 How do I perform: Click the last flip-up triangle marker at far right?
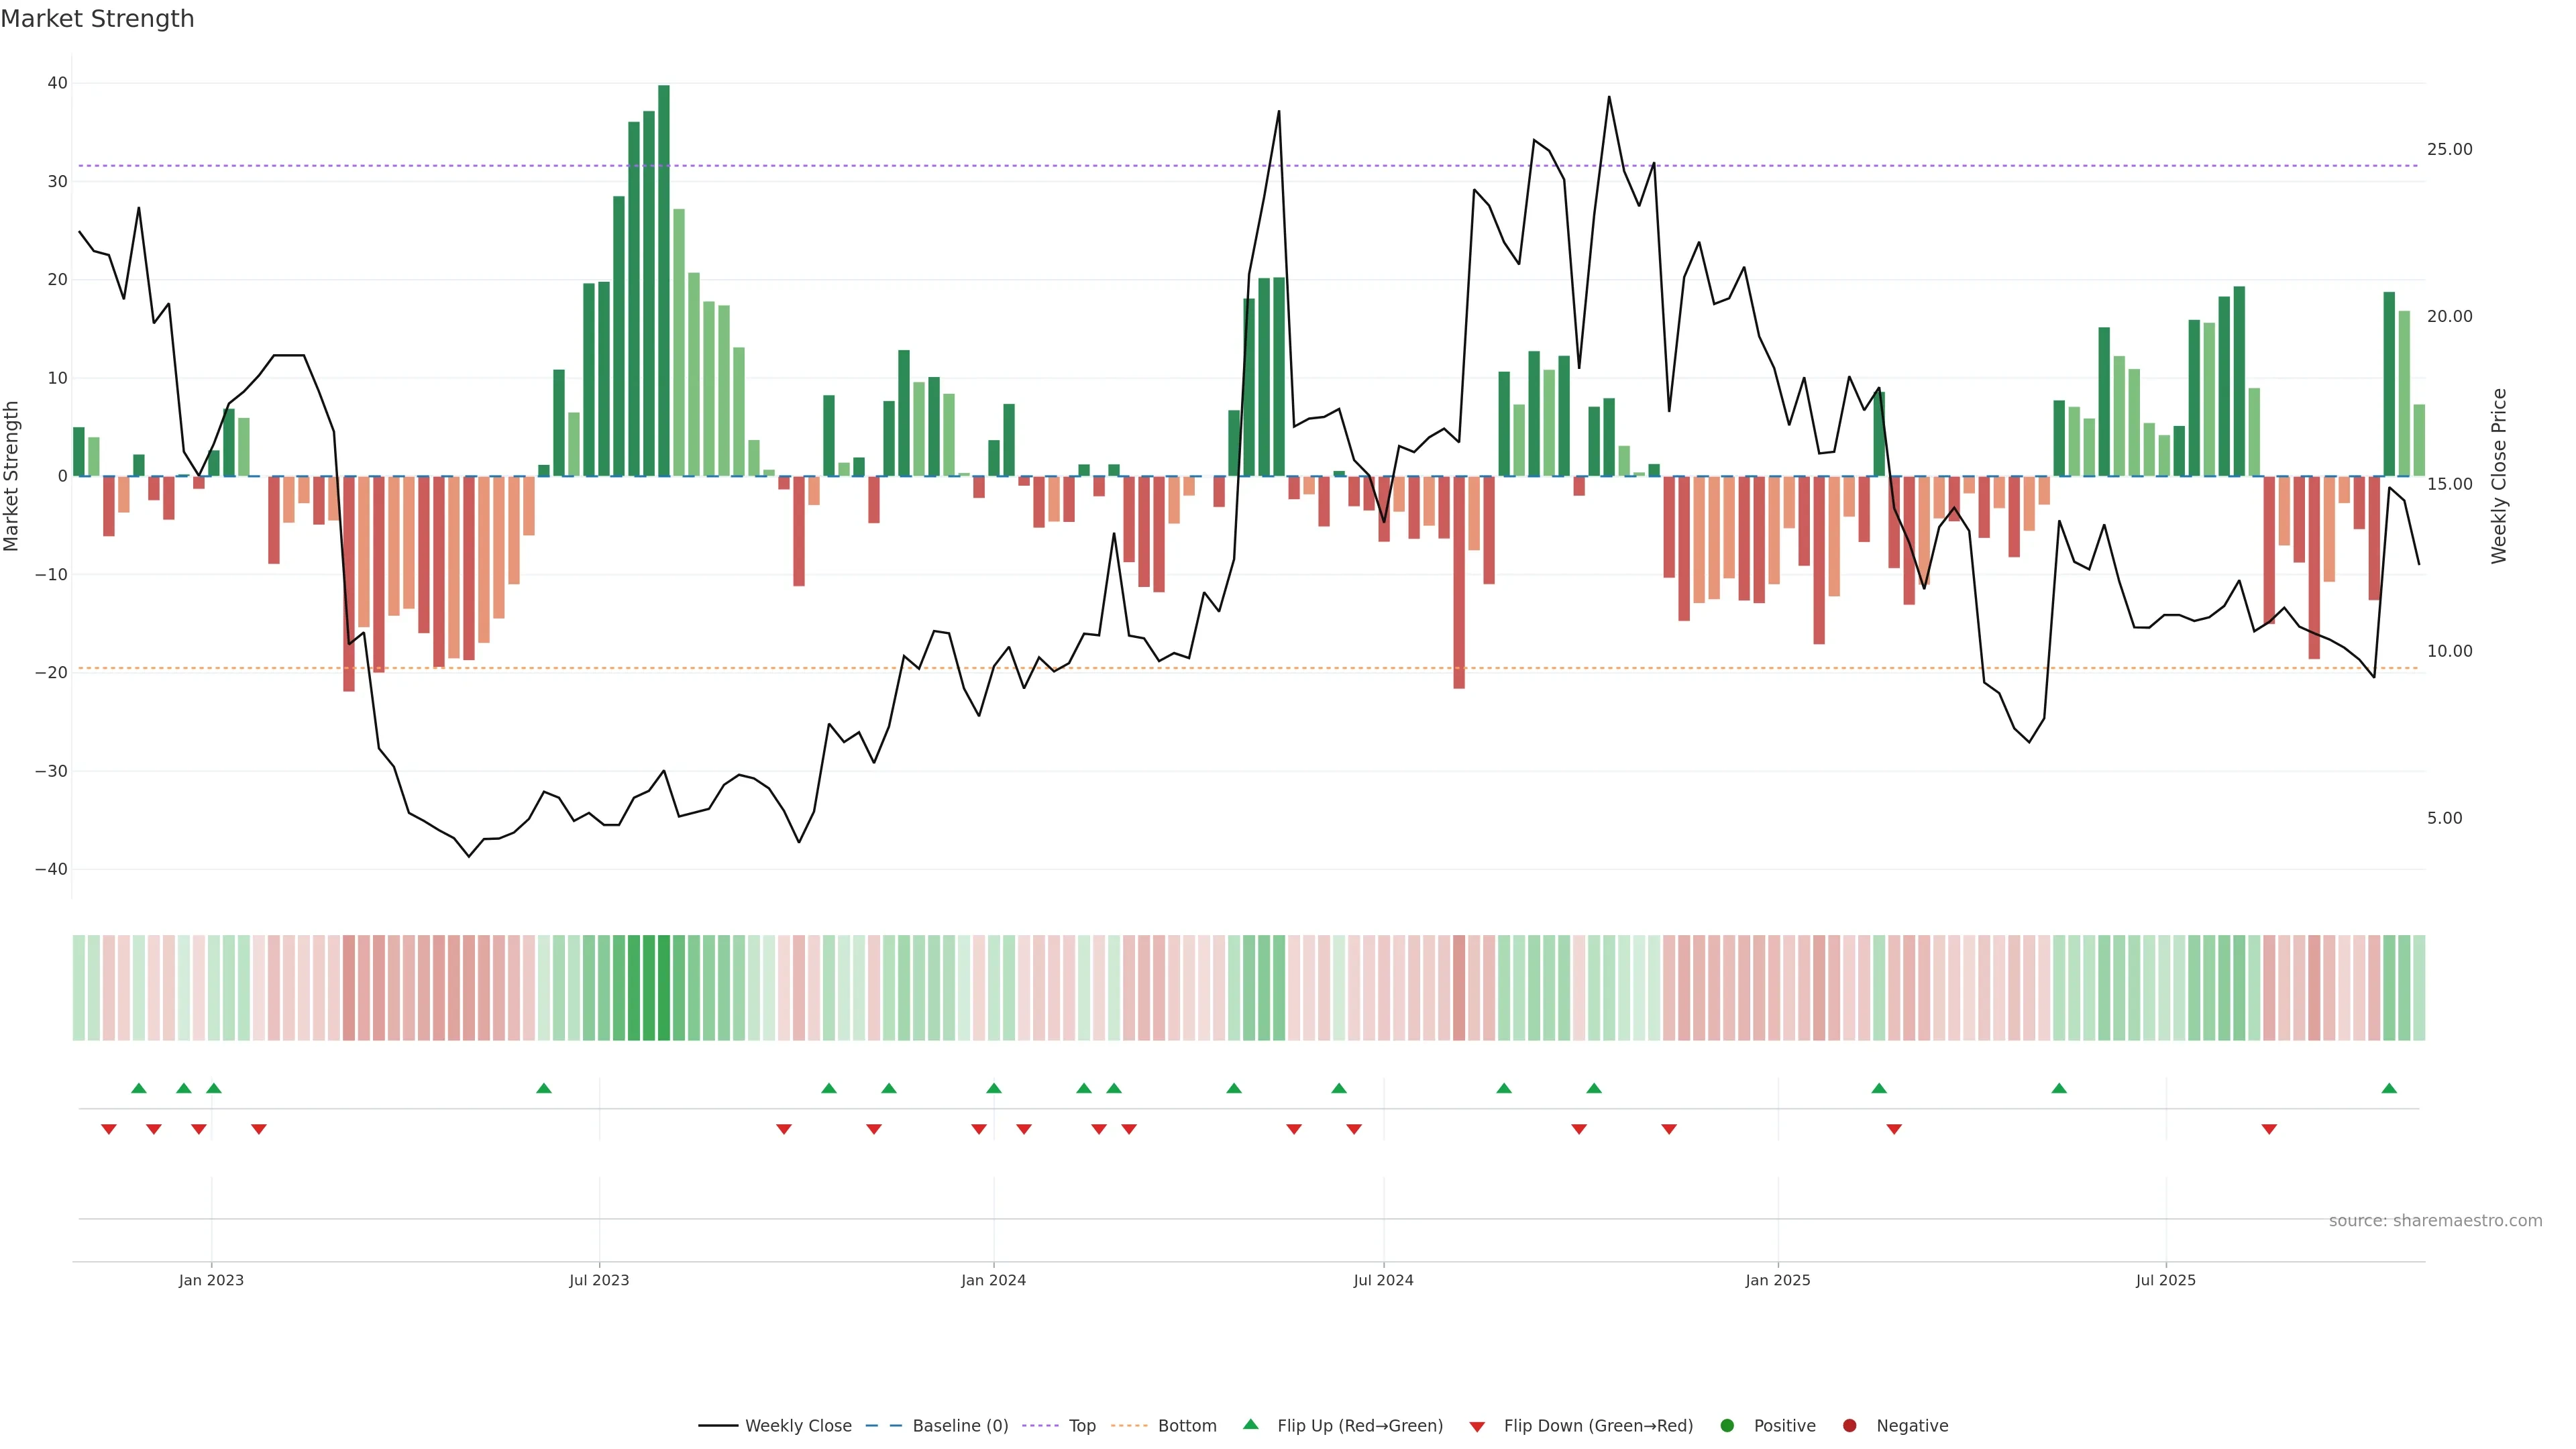tap(2389, 1088)
